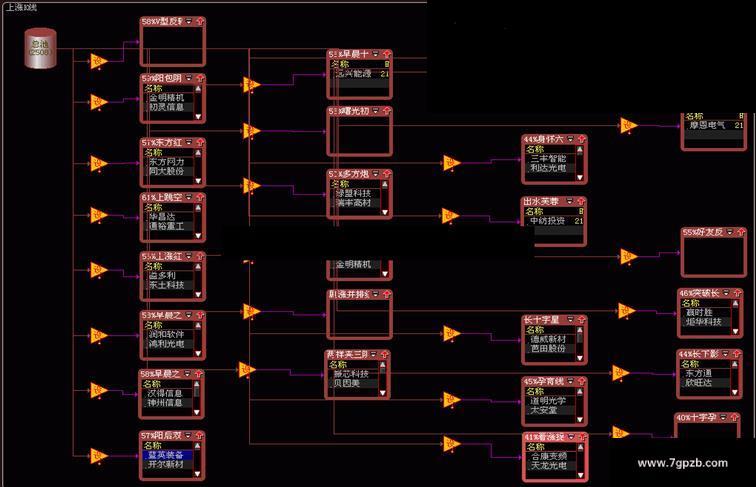Open the dropdown on the 44%长下影 box header
Image resolution: width=756 pixels, height=487 pixels.
tap(726, 354)
